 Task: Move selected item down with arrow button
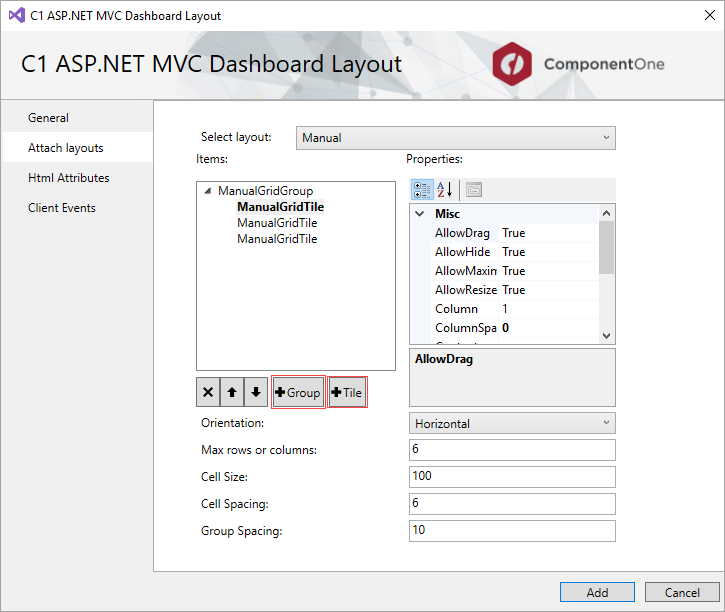(256, 392)
